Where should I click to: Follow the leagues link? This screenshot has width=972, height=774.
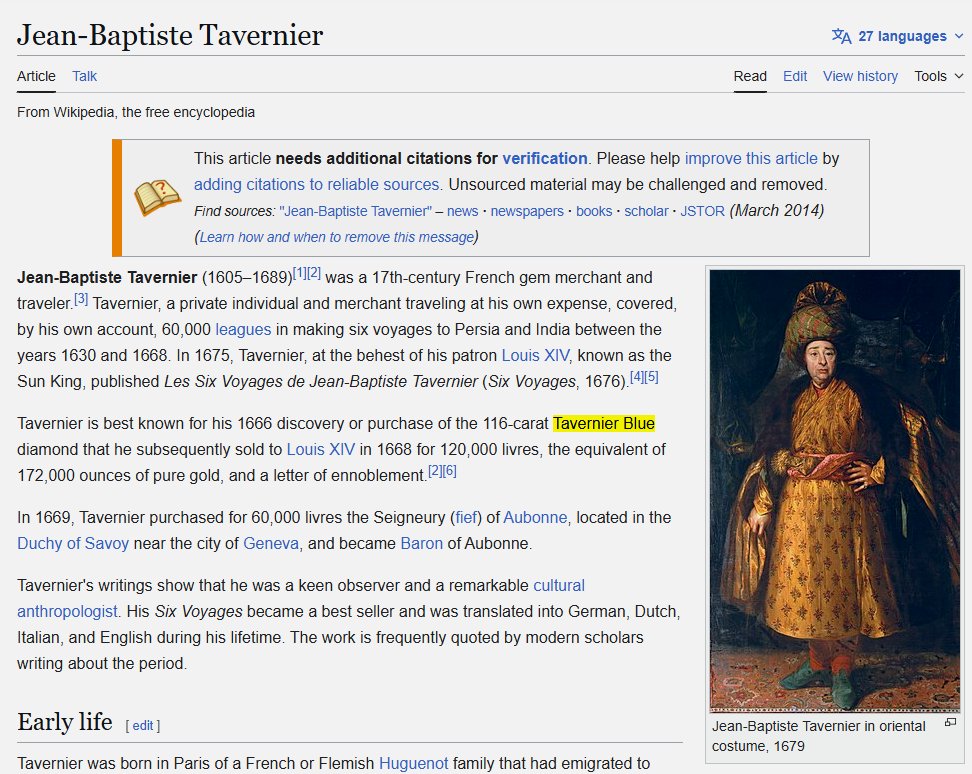pos(243,330)
